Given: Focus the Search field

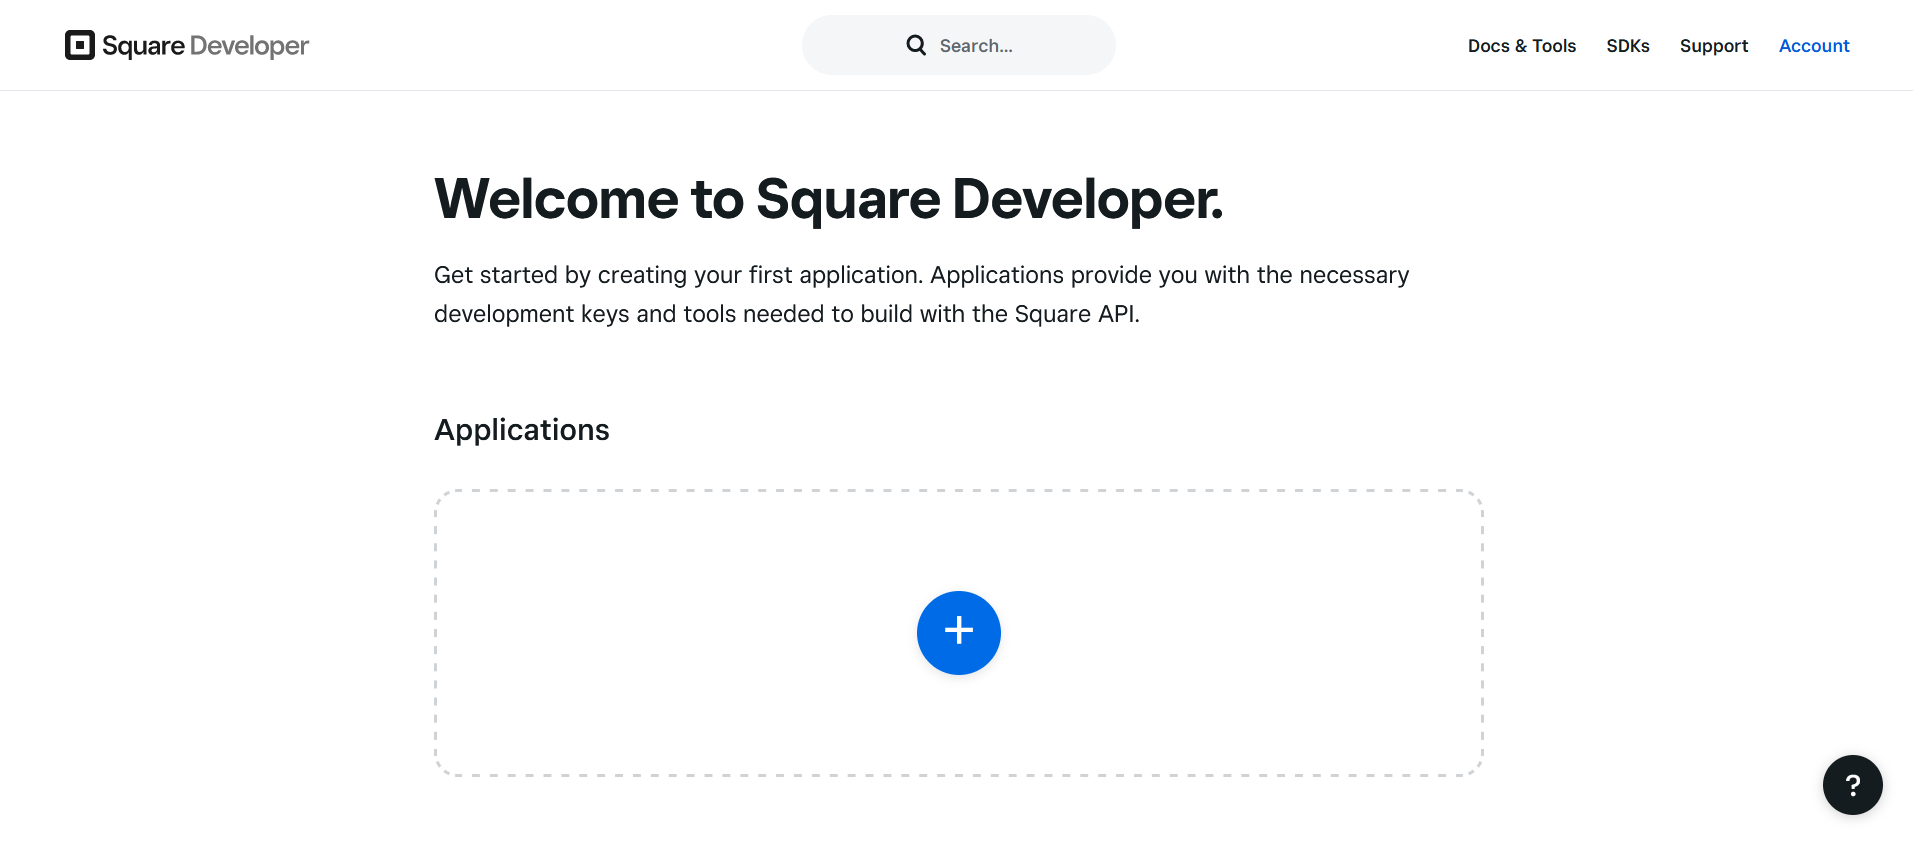Looking at the screenshot, I should tap(959, 45).
